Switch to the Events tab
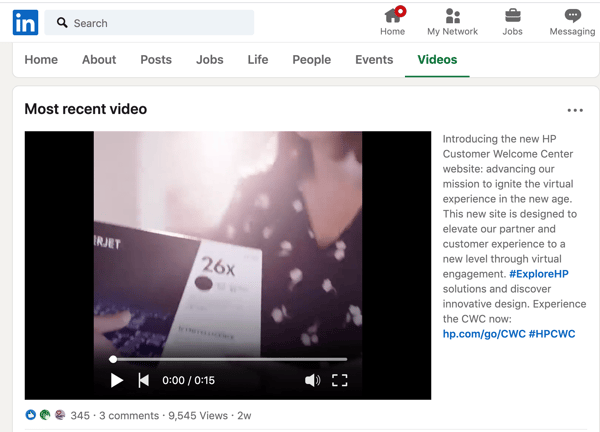This screenshot has width=600, height=432. (x=374, y=60)
